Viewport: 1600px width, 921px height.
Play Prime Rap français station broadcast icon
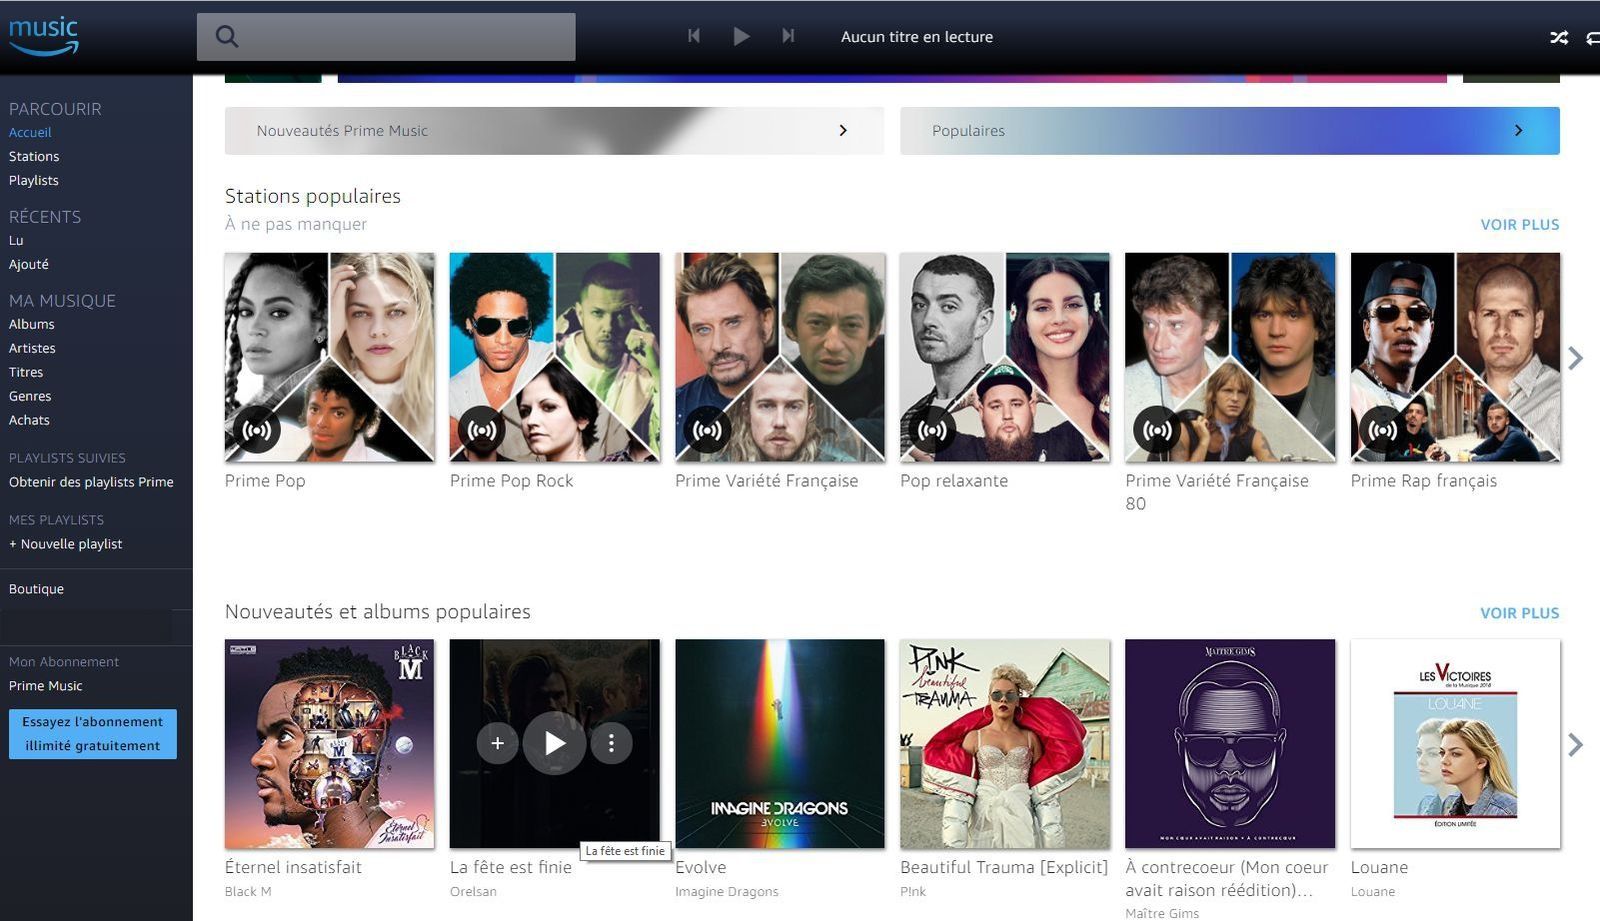(x=1382, y=430)
